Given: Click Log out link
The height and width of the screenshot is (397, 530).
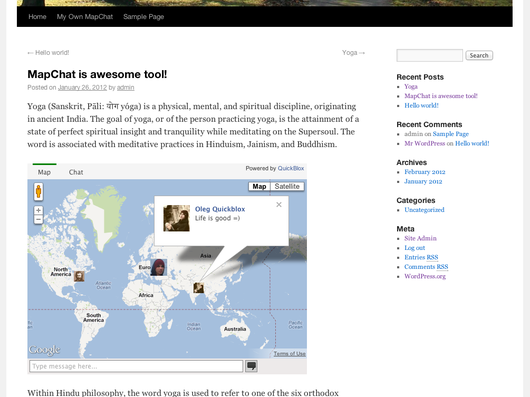Looking at the screenshot, I should (x=415, y=248).
